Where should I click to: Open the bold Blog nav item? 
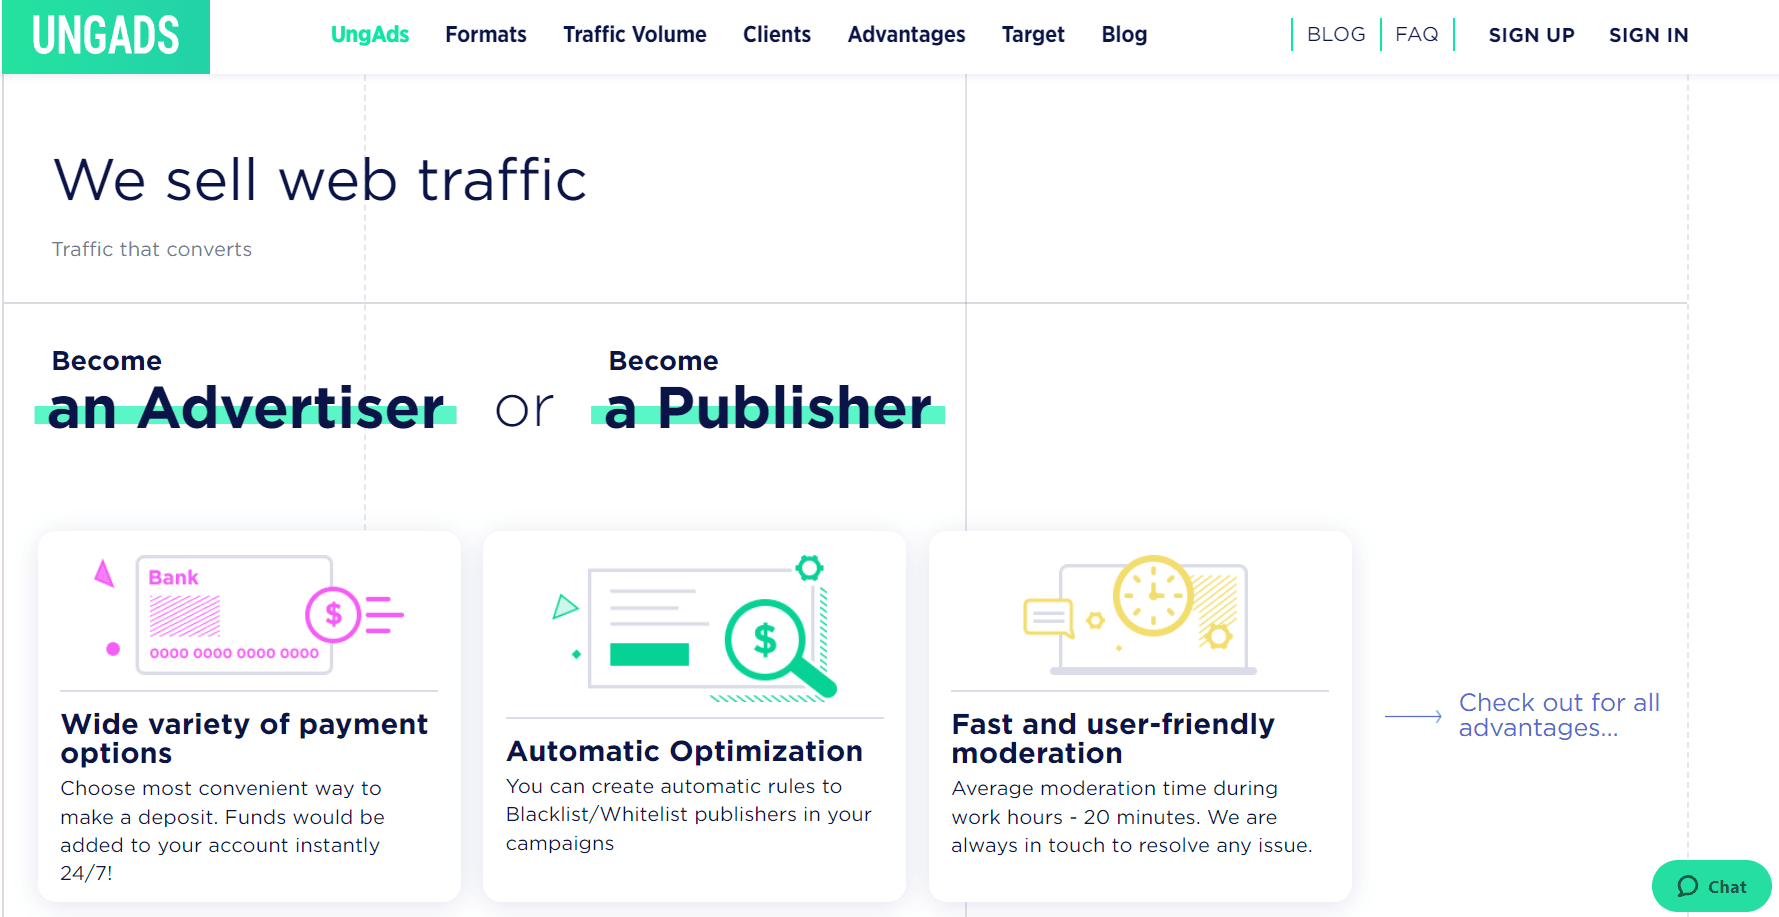[1124, 34]
